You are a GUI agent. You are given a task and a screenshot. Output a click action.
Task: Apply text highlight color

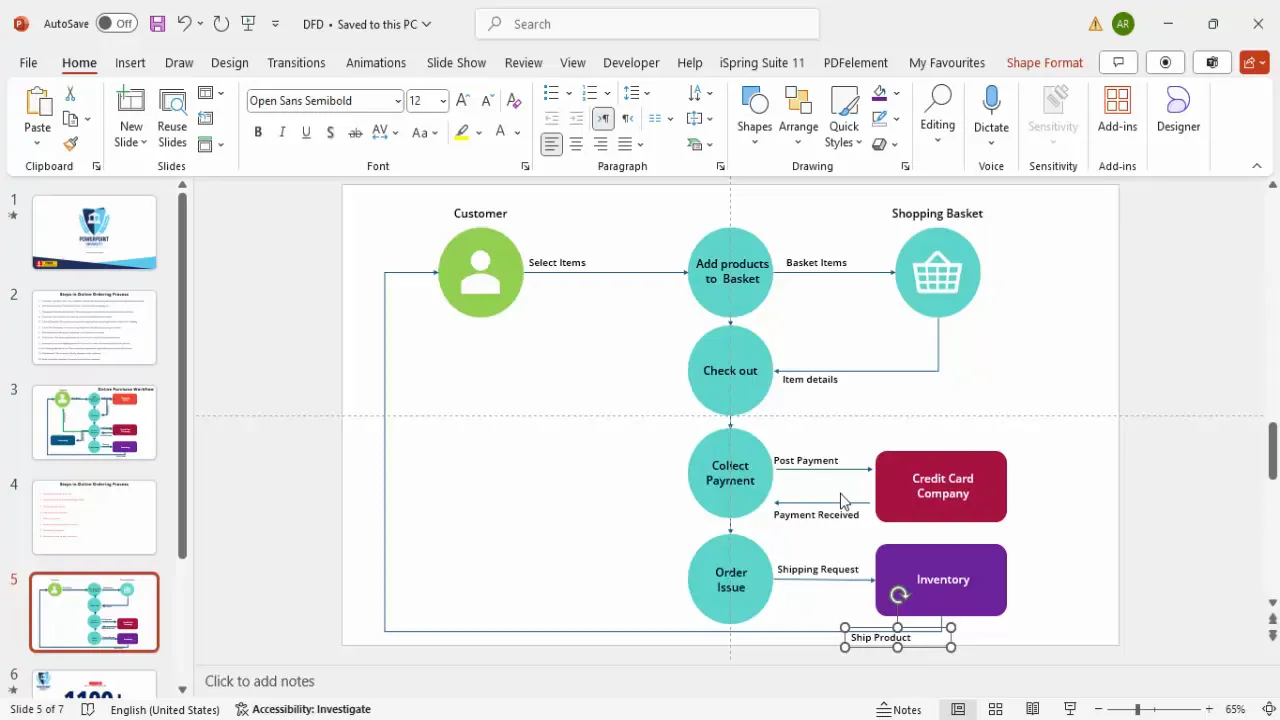tap(462, 132)
